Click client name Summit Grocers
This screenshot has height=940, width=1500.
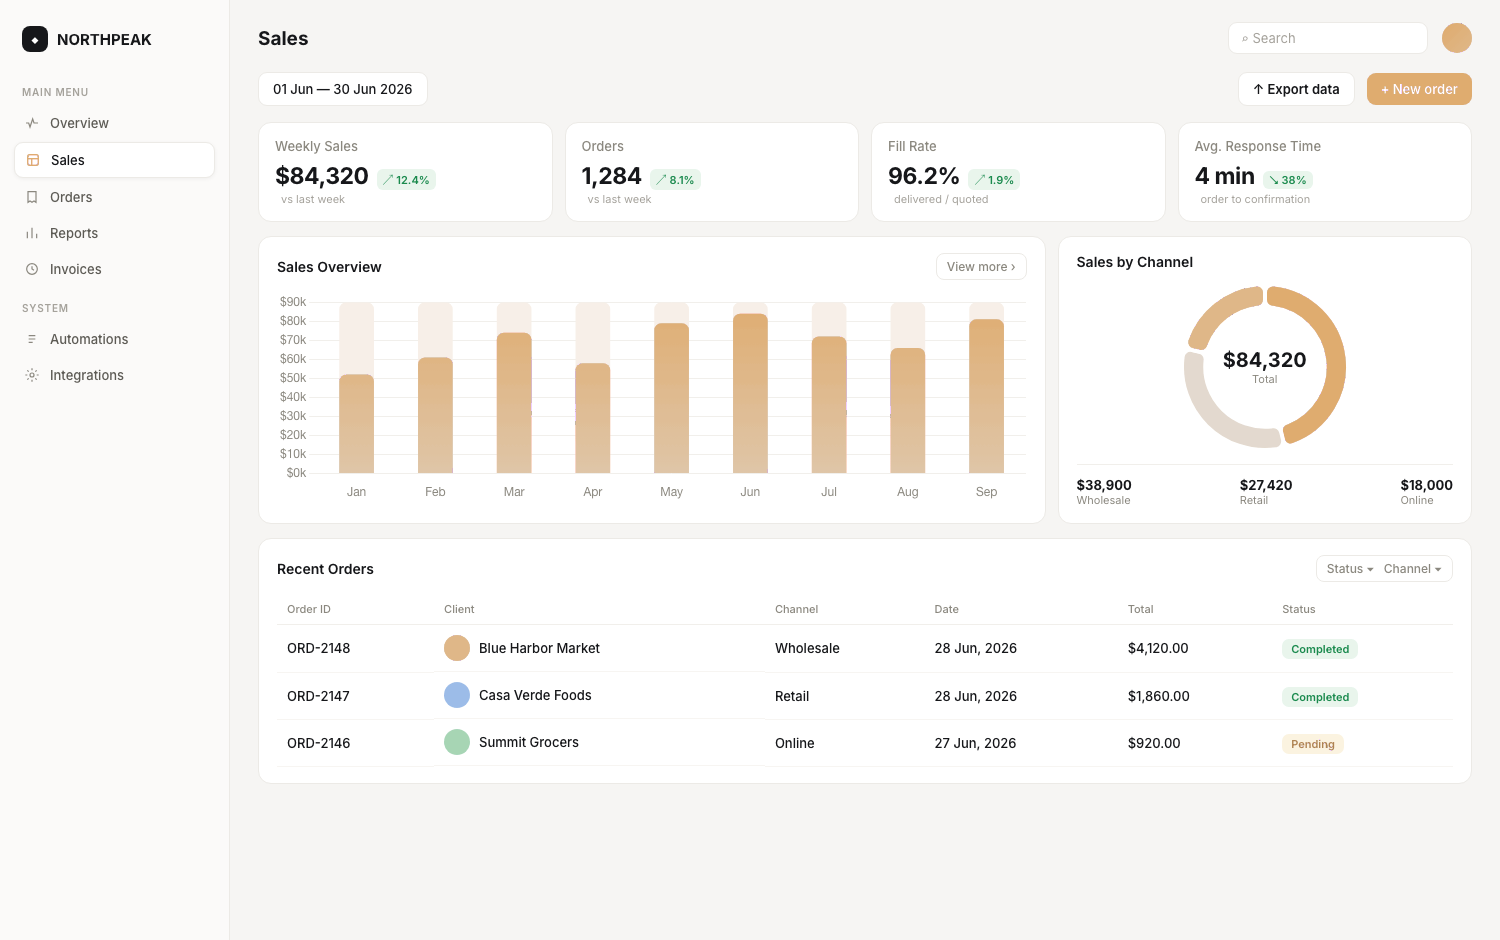click(529, 742)
